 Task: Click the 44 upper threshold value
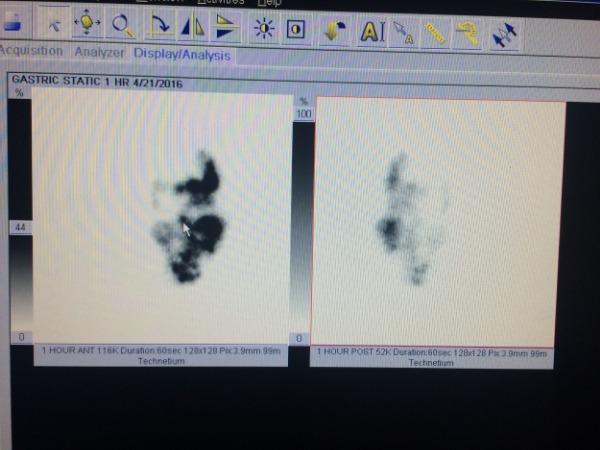pyautogui.click(x=20, y=227)
